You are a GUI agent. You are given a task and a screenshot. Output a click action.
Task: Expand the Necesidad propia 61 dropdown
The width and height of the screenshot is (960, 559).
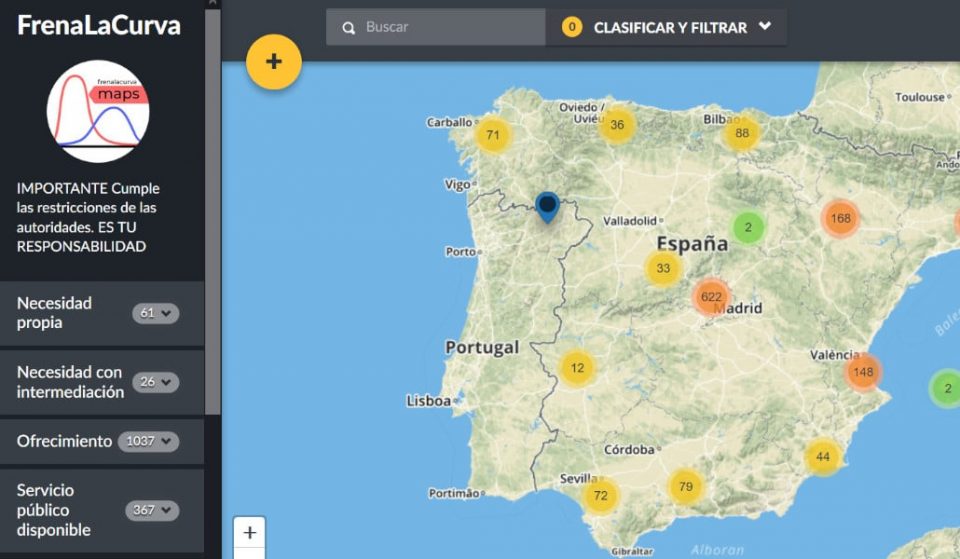click(156, 313)
